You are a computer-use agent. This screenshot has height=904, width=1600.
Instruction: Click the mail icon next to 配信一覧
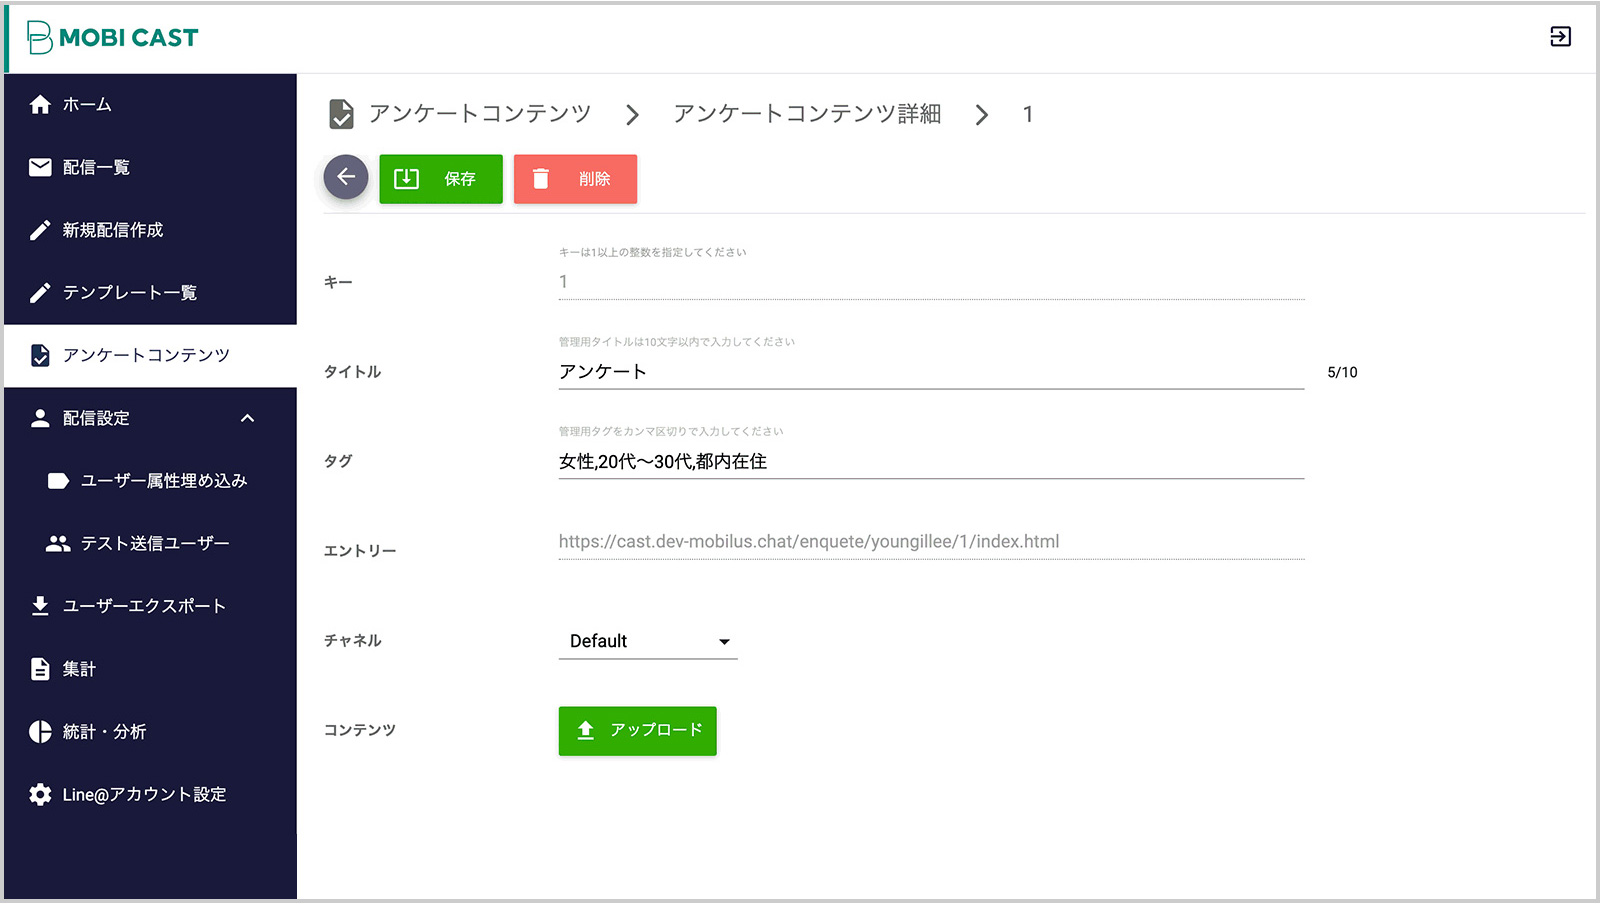pos(40,167)
